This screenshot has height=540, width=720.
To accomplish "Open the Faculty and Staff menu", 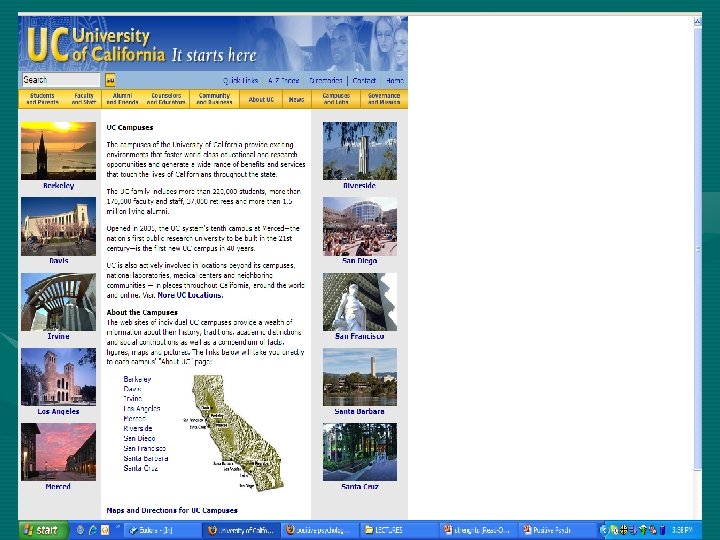I will [x=84, y=99].
